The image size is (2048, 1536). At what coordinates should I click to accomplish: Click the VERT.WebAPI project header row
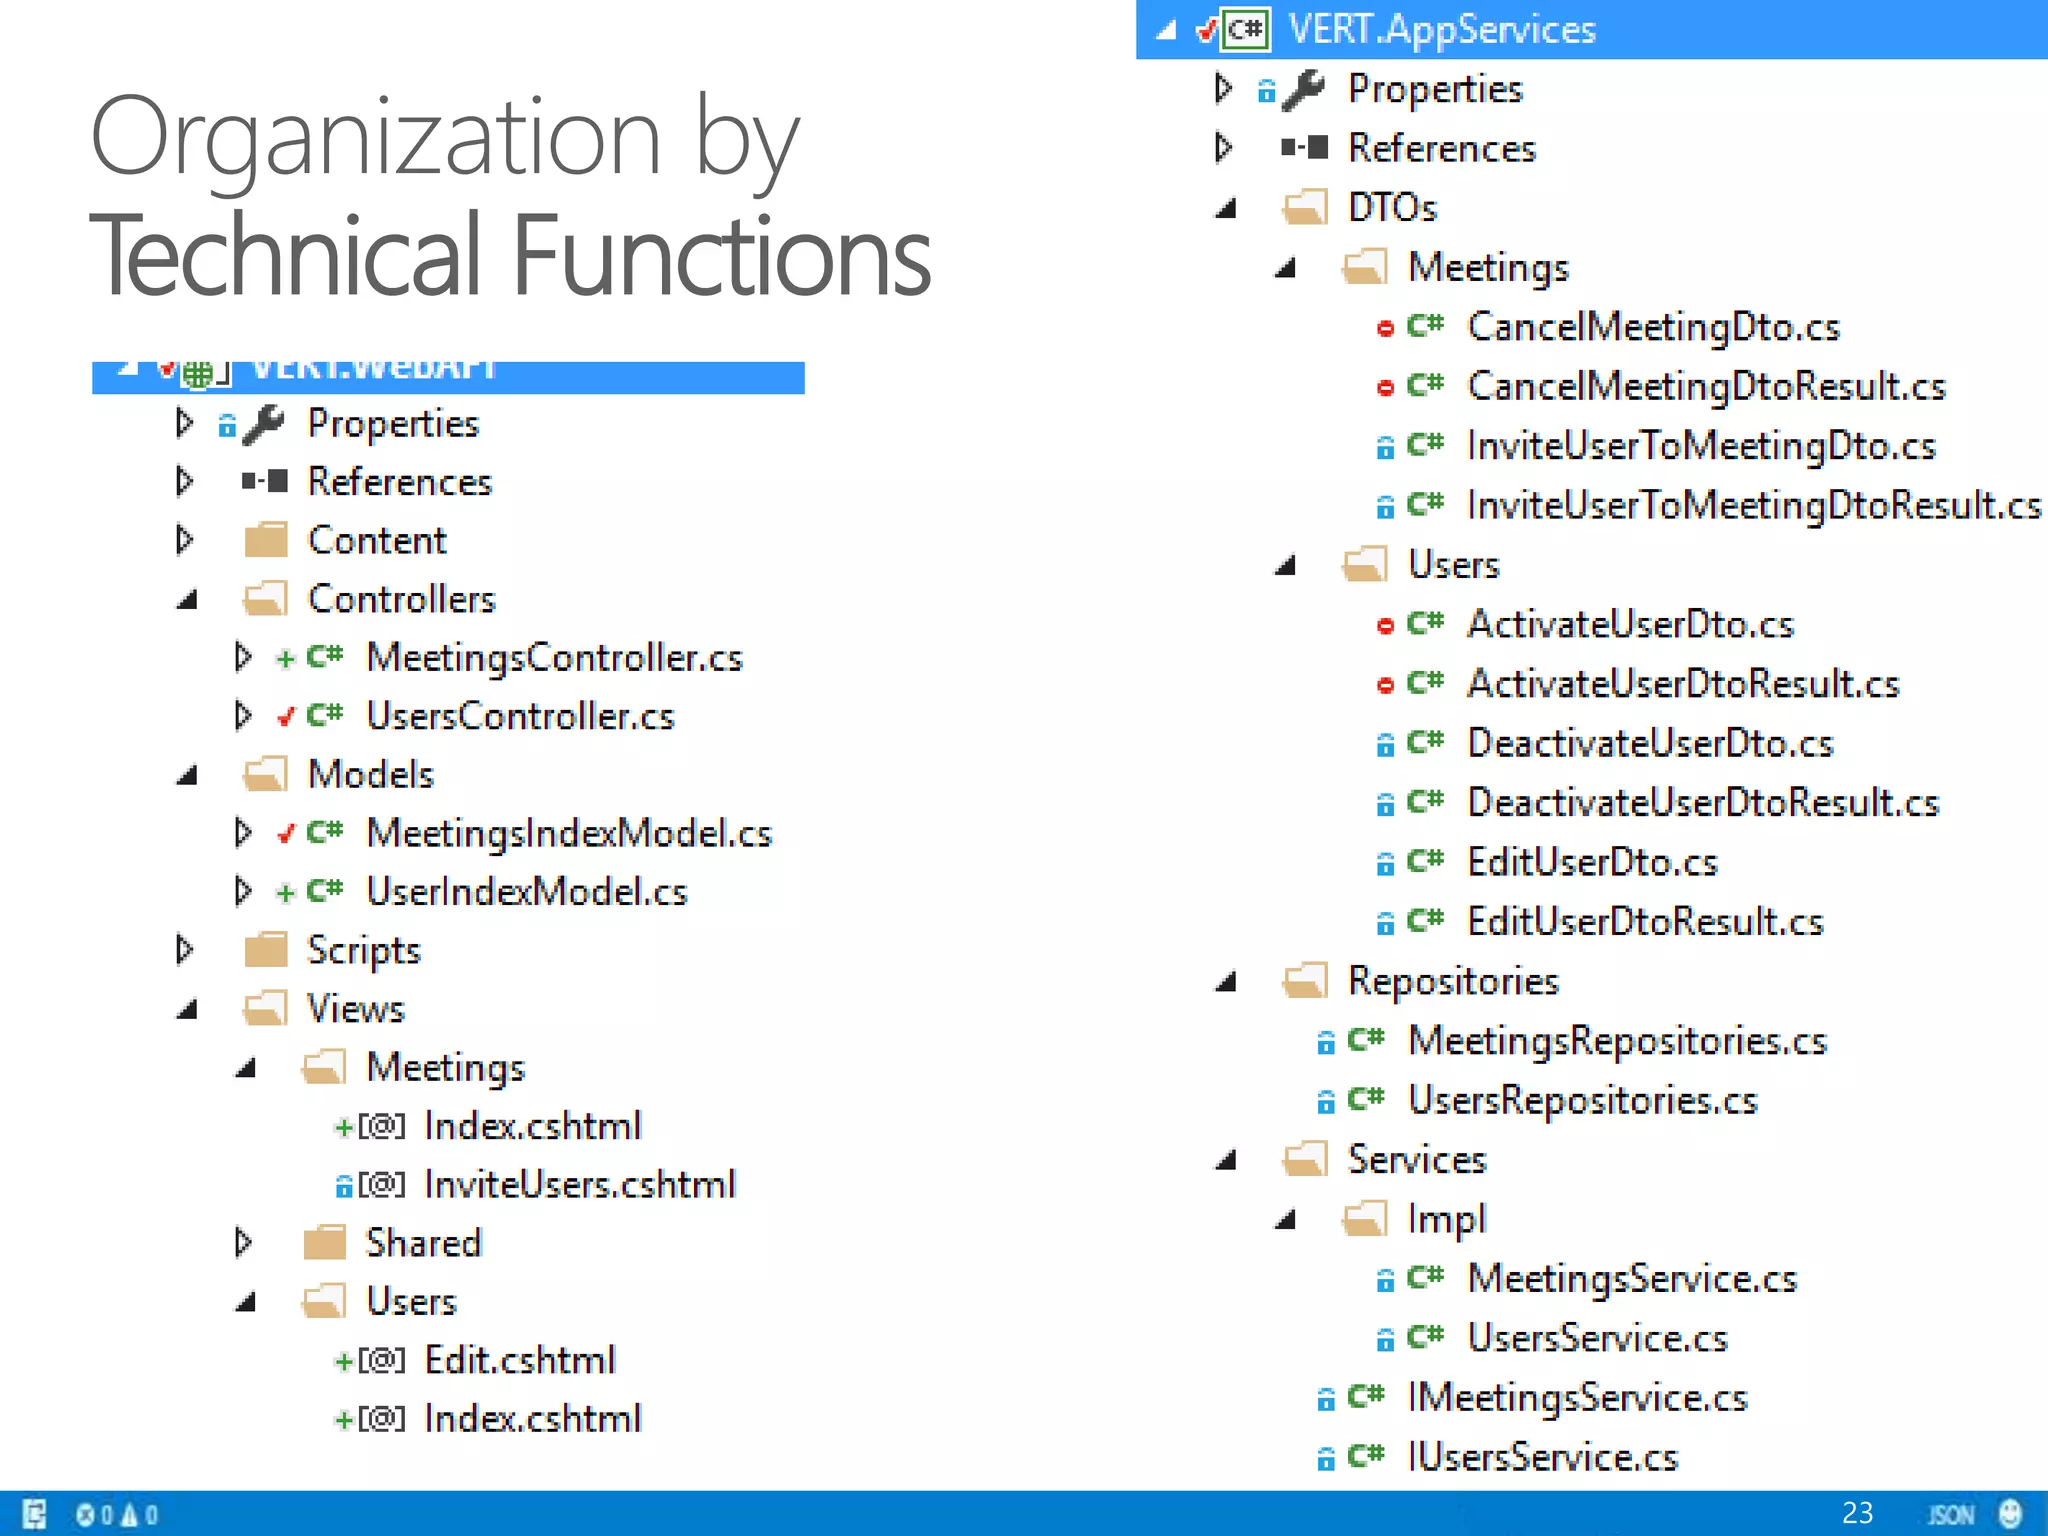448,377
